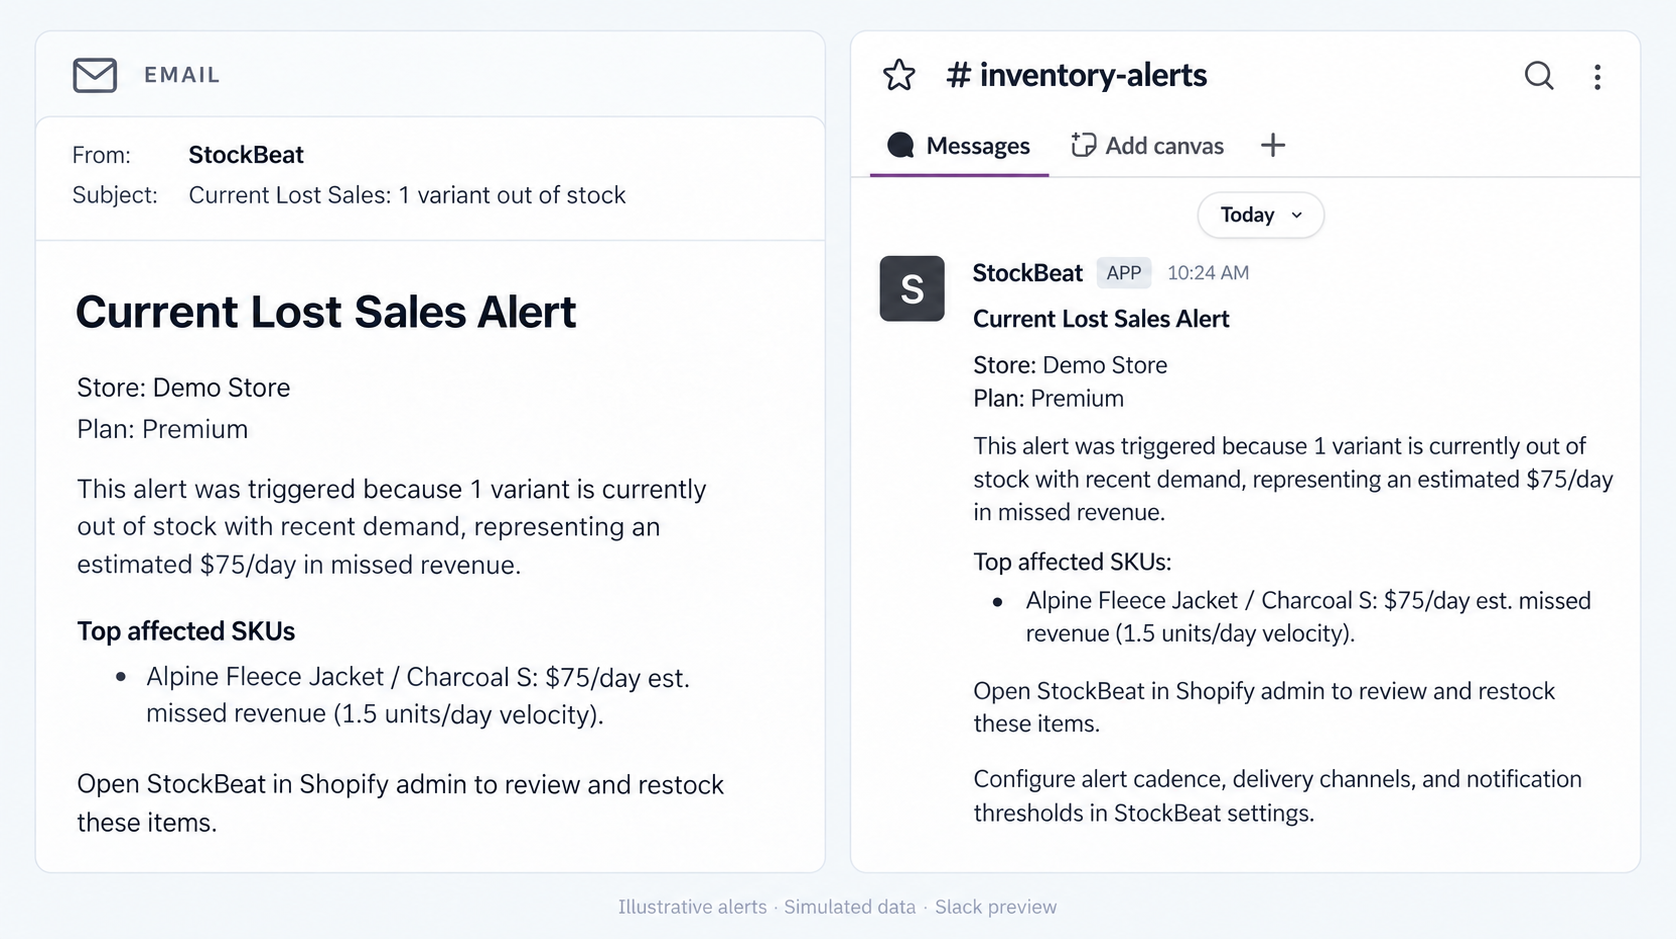Add a new tab with plus button
The height and width of the screenshot is (939, 1676).
(1273, 145)
